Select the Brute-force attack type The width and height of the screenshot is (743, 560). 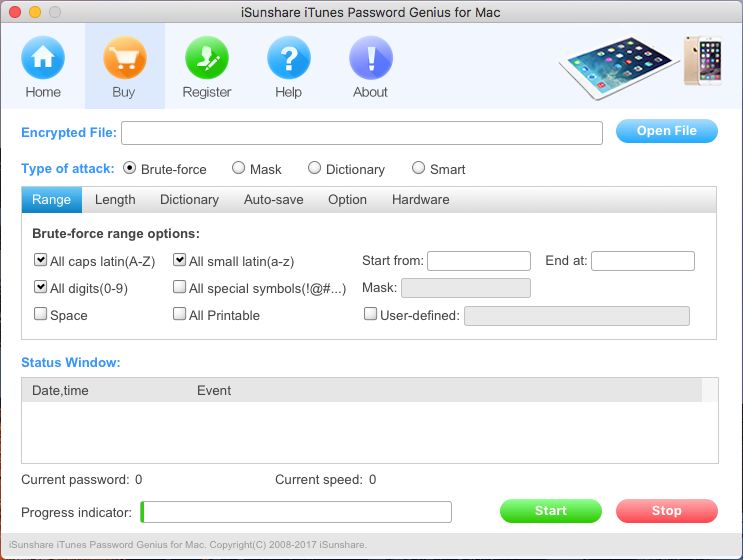129,168
